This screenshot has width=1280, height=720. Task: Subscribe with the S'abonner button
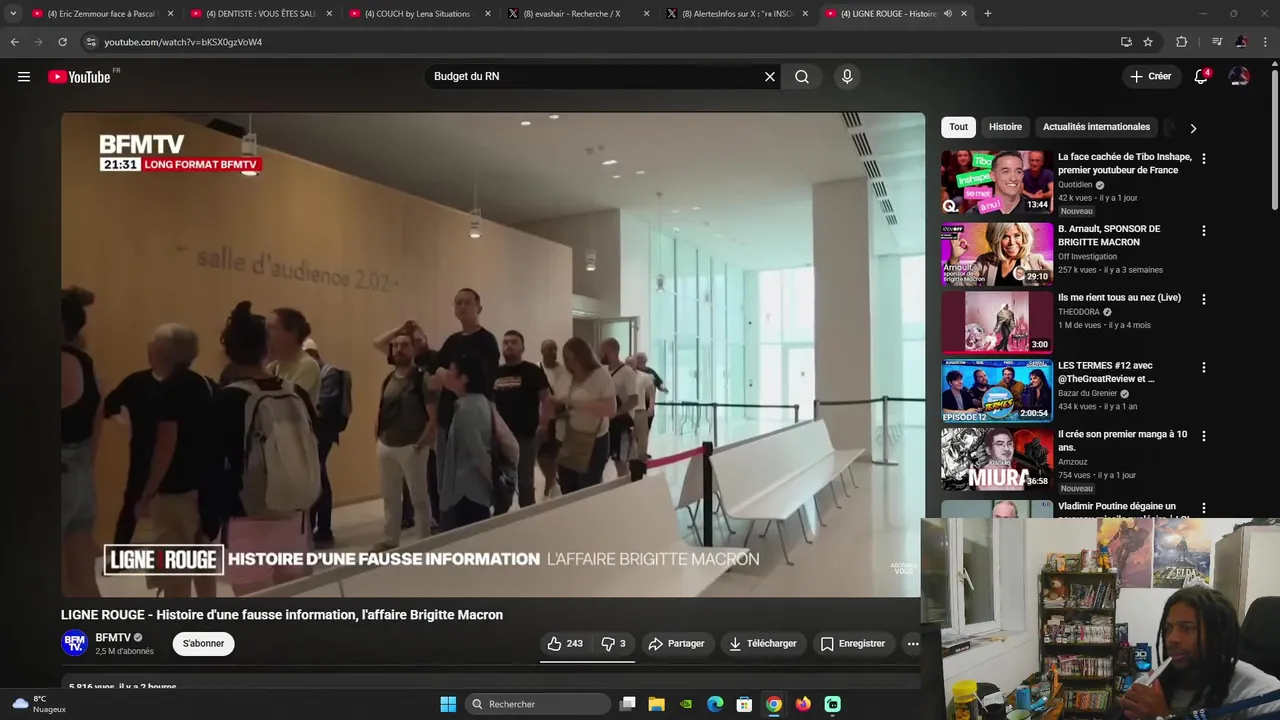(203, 644)
